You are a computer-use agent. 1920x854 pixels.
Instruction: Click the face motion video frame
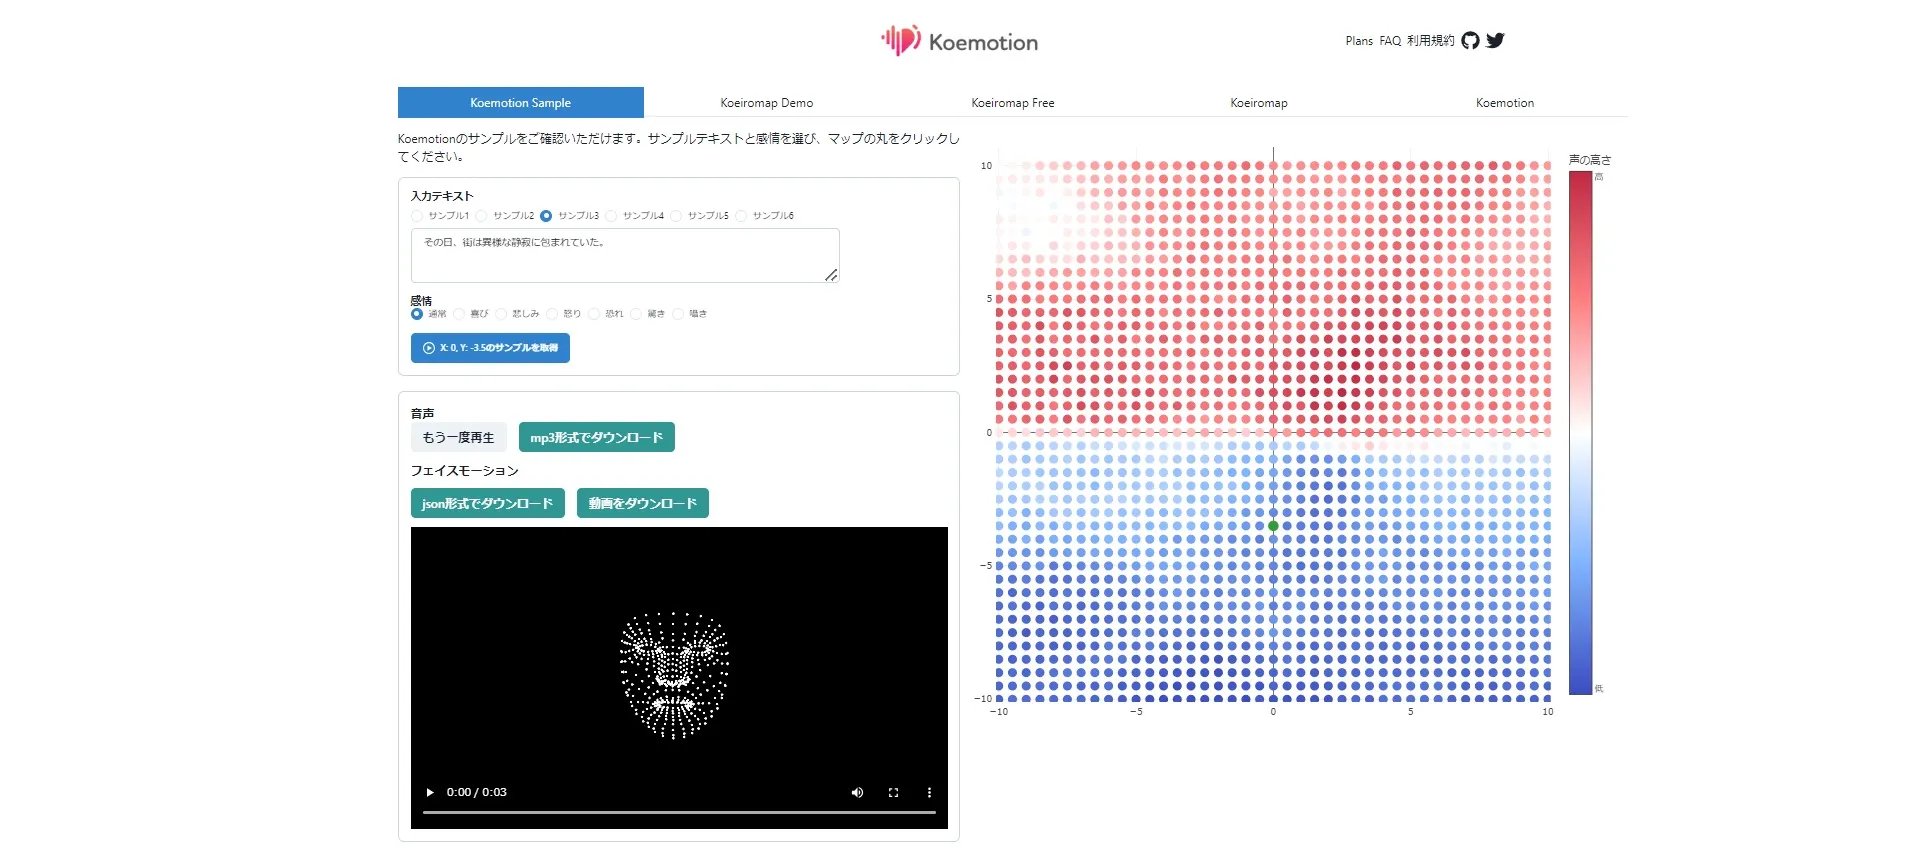tap(679, 677)
